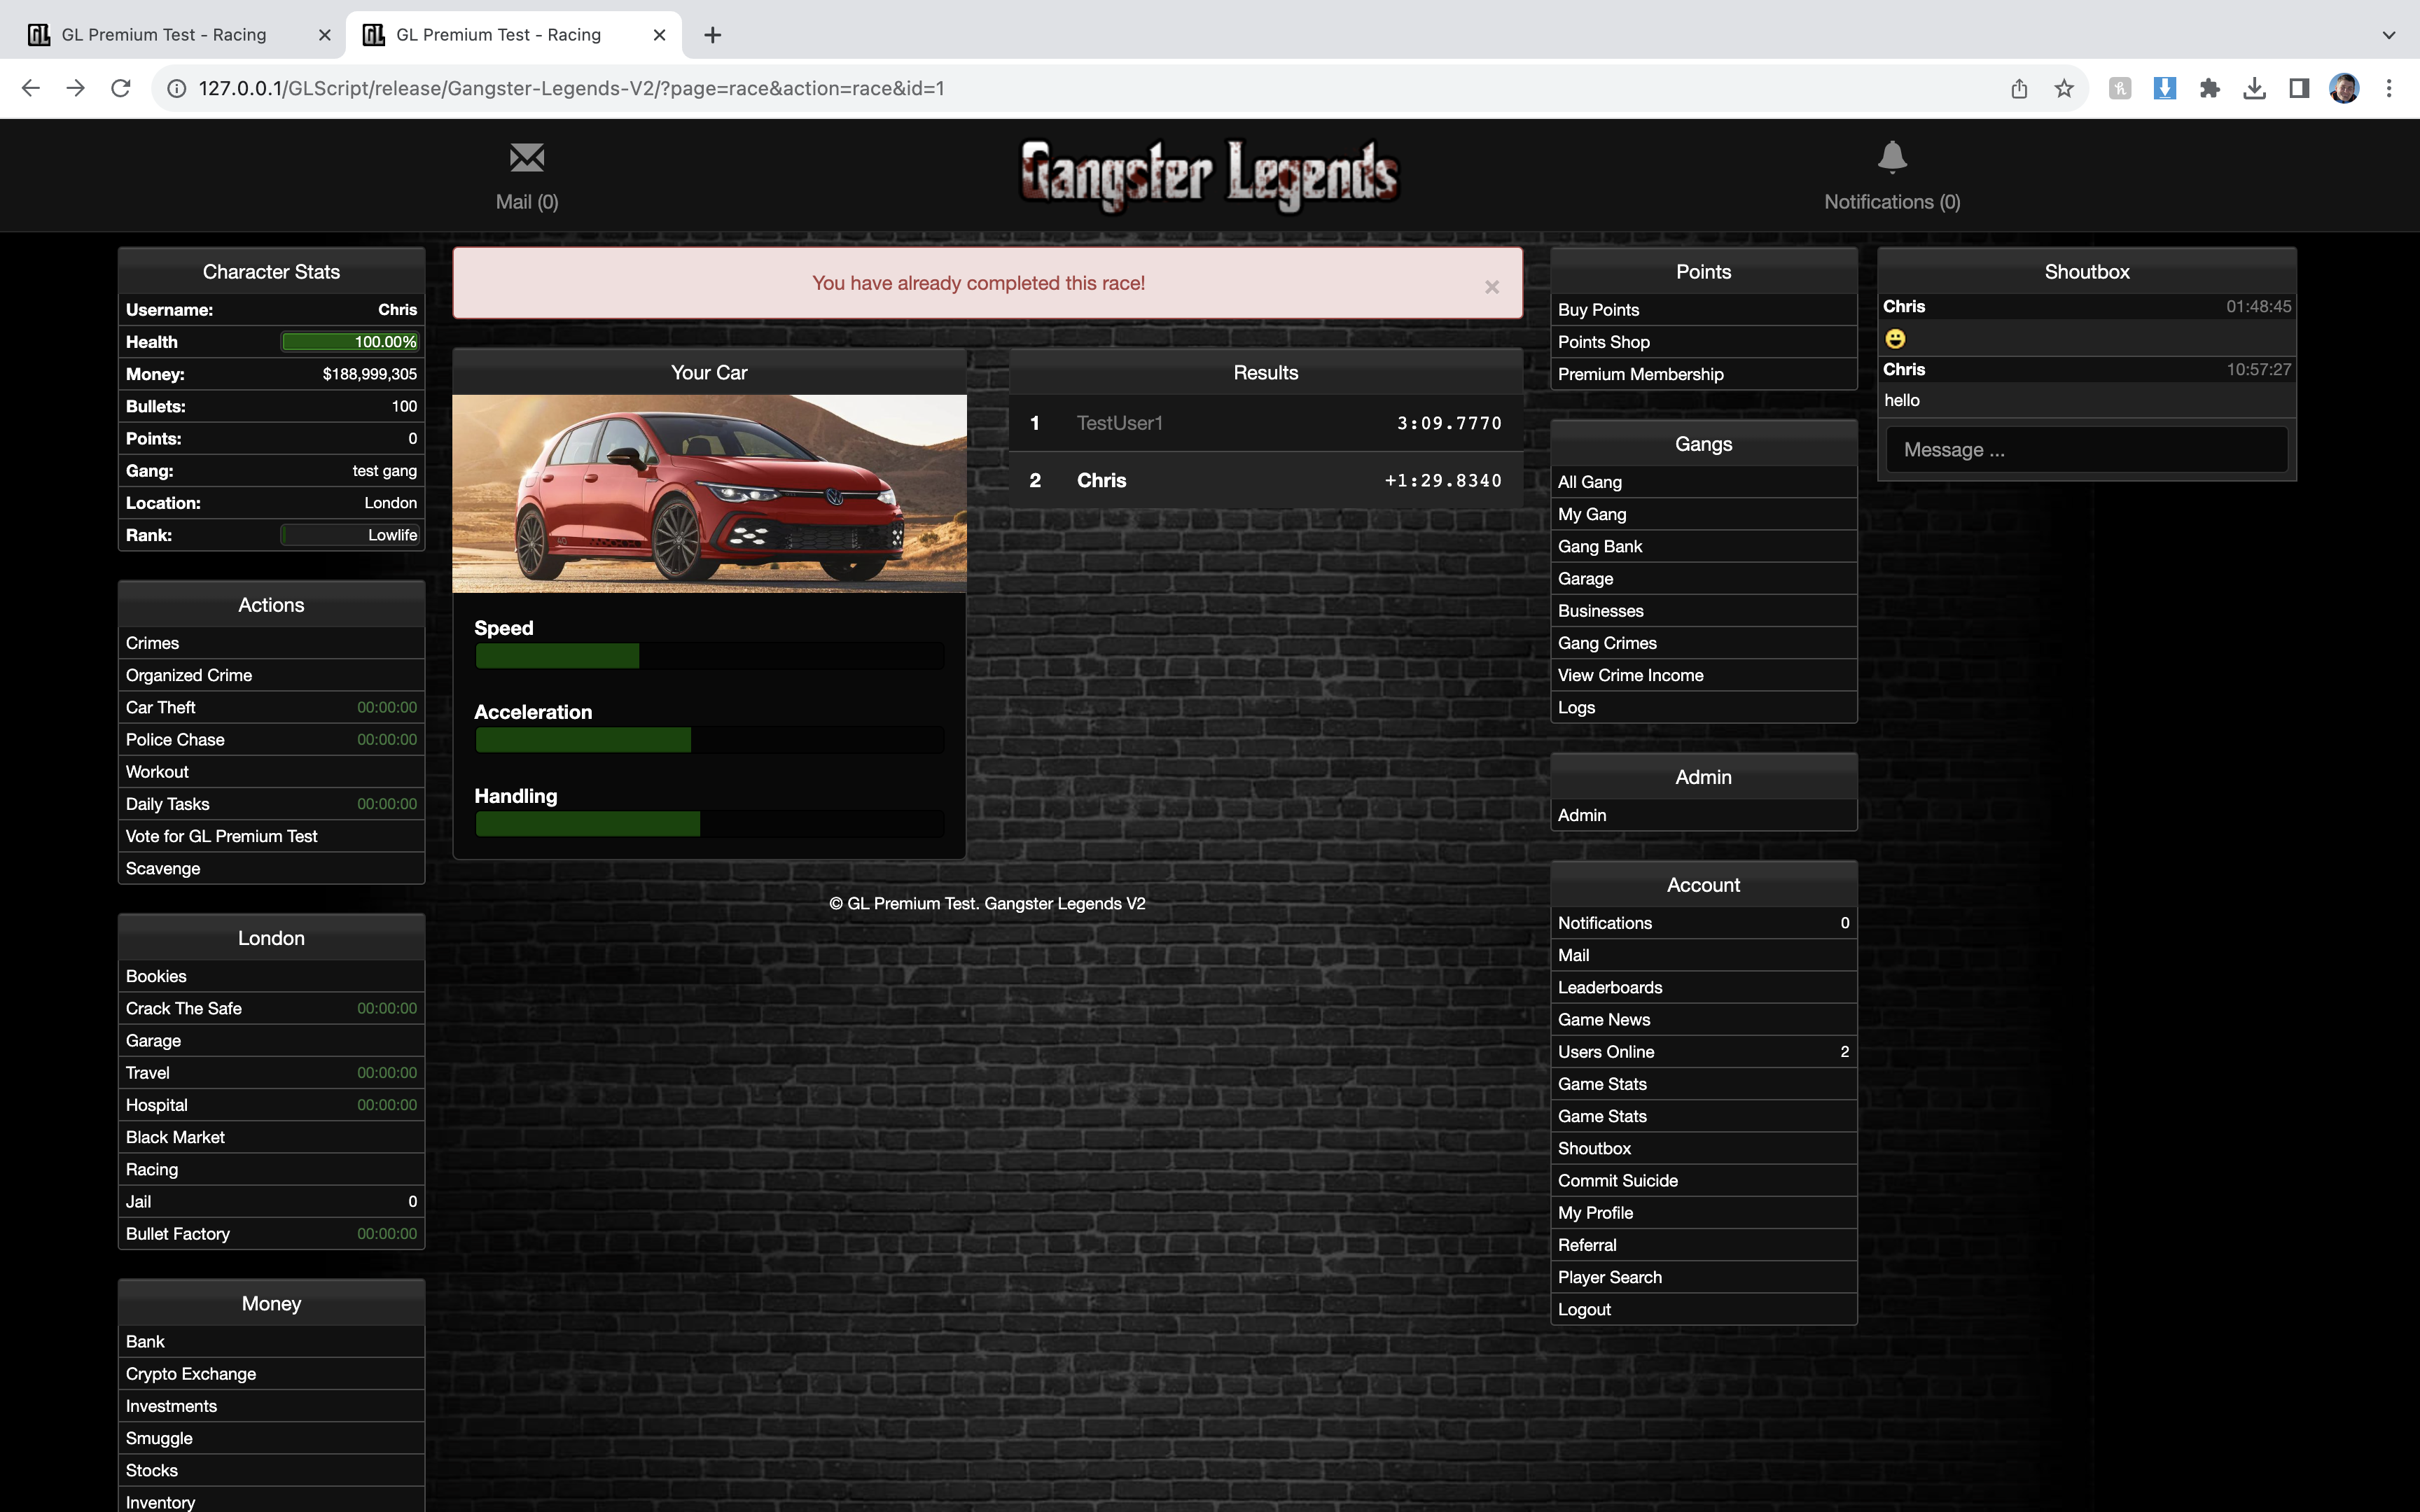Bookmark page with star icon
2420x1512 pixels.
[x=2064, y=89]
